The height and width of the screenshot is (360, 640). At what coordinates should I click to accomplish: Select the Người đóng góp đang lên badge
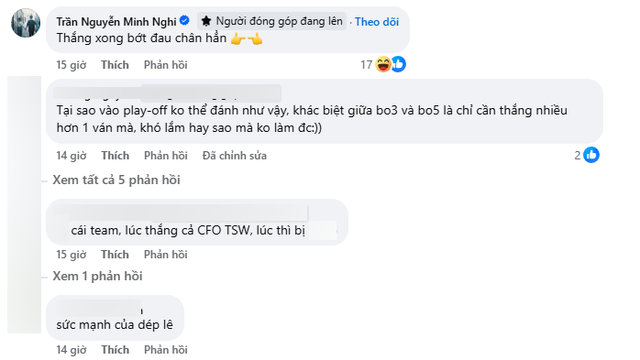point(272,21)
